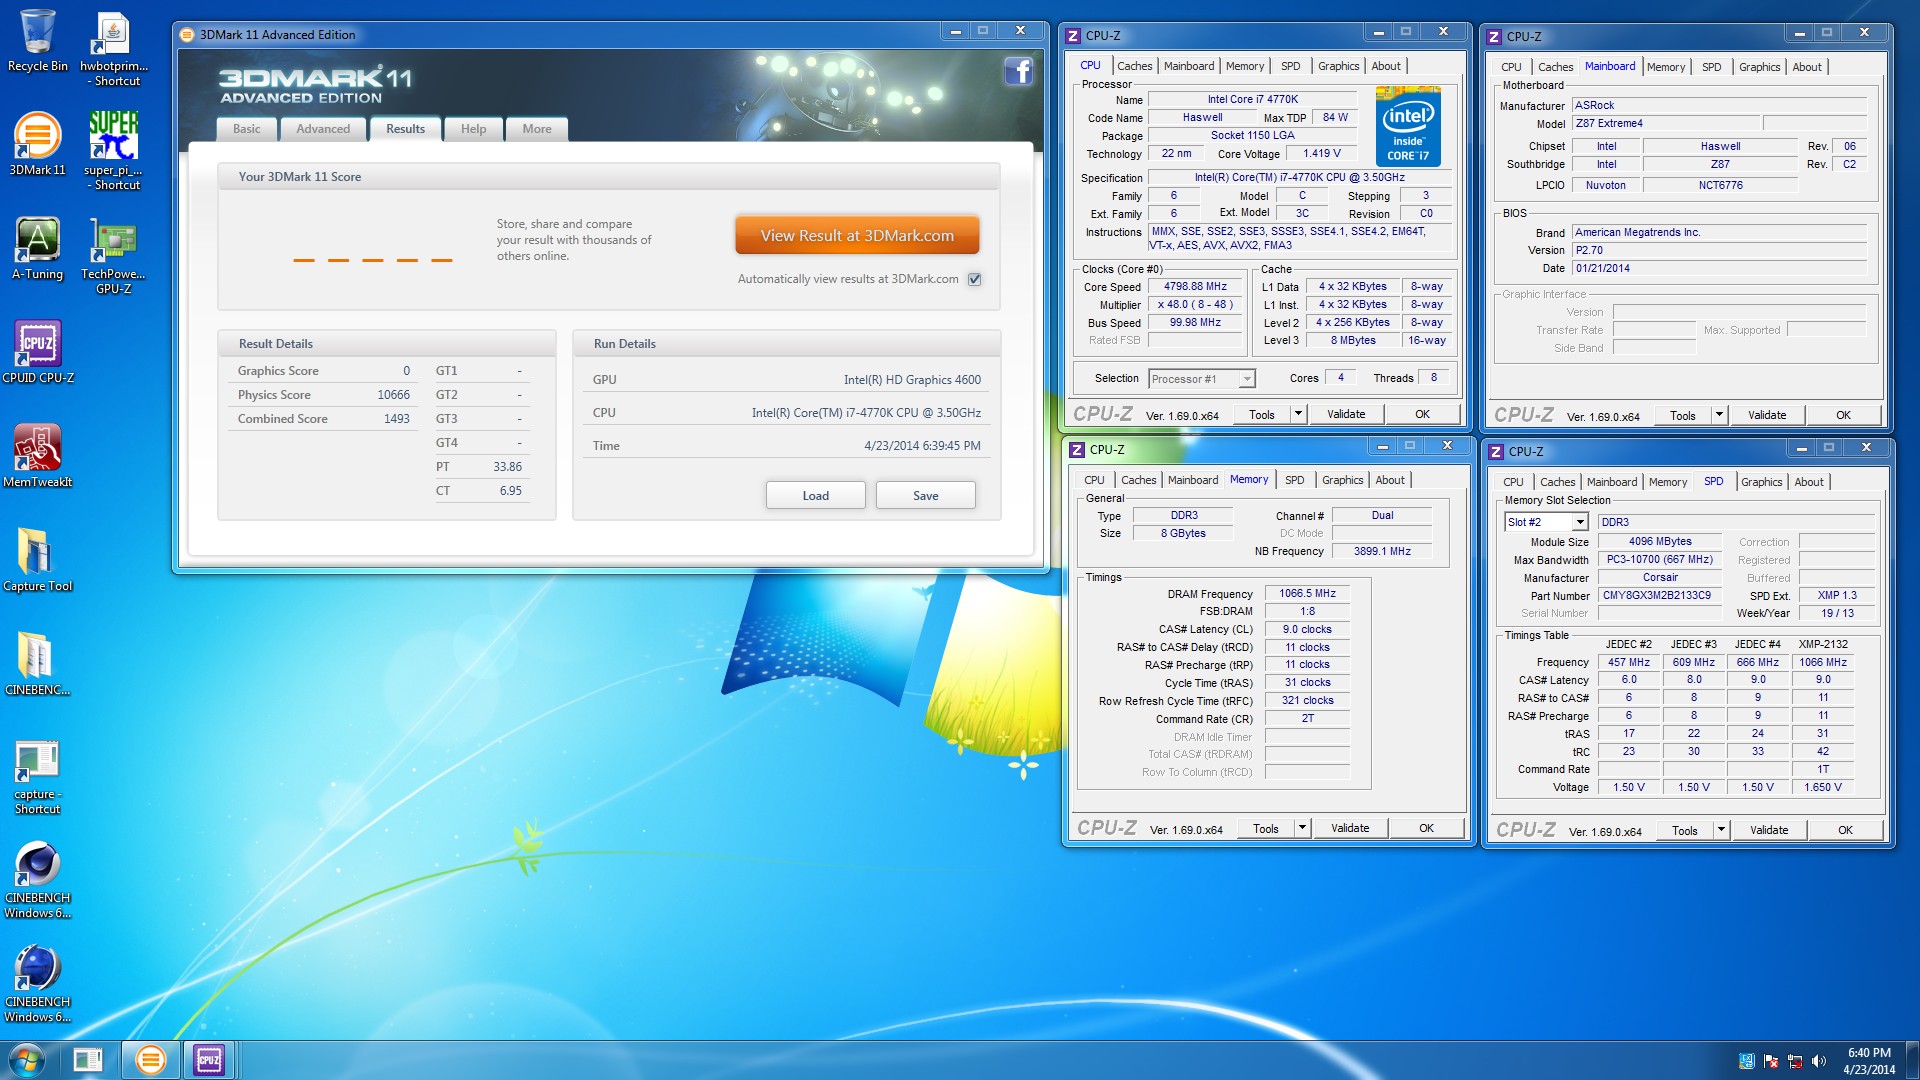Open MemTweakIt desktop icon

(37, 448)
